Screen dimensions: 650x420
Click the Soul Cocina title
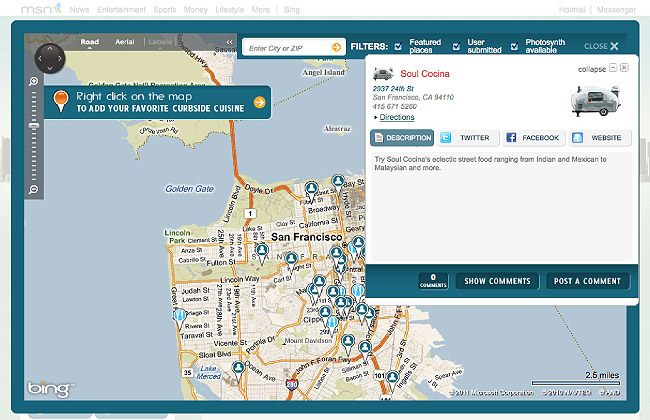click(x=425, y=74)
